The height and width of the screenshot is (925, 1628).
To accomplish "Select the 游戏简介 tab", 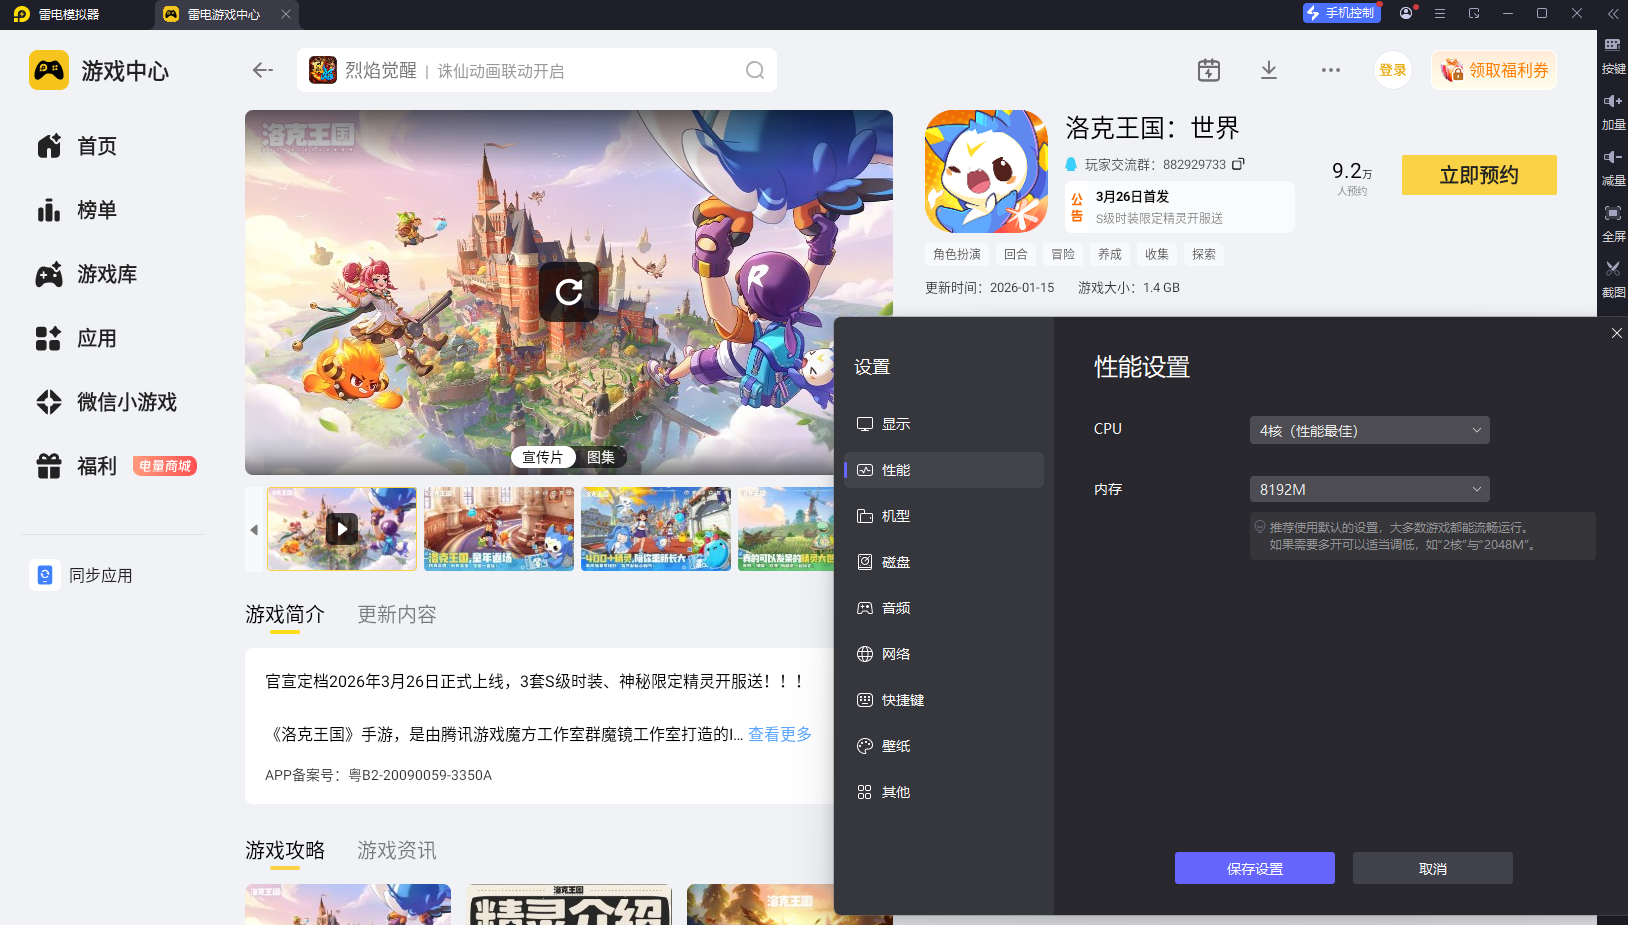I will [285, 614].
